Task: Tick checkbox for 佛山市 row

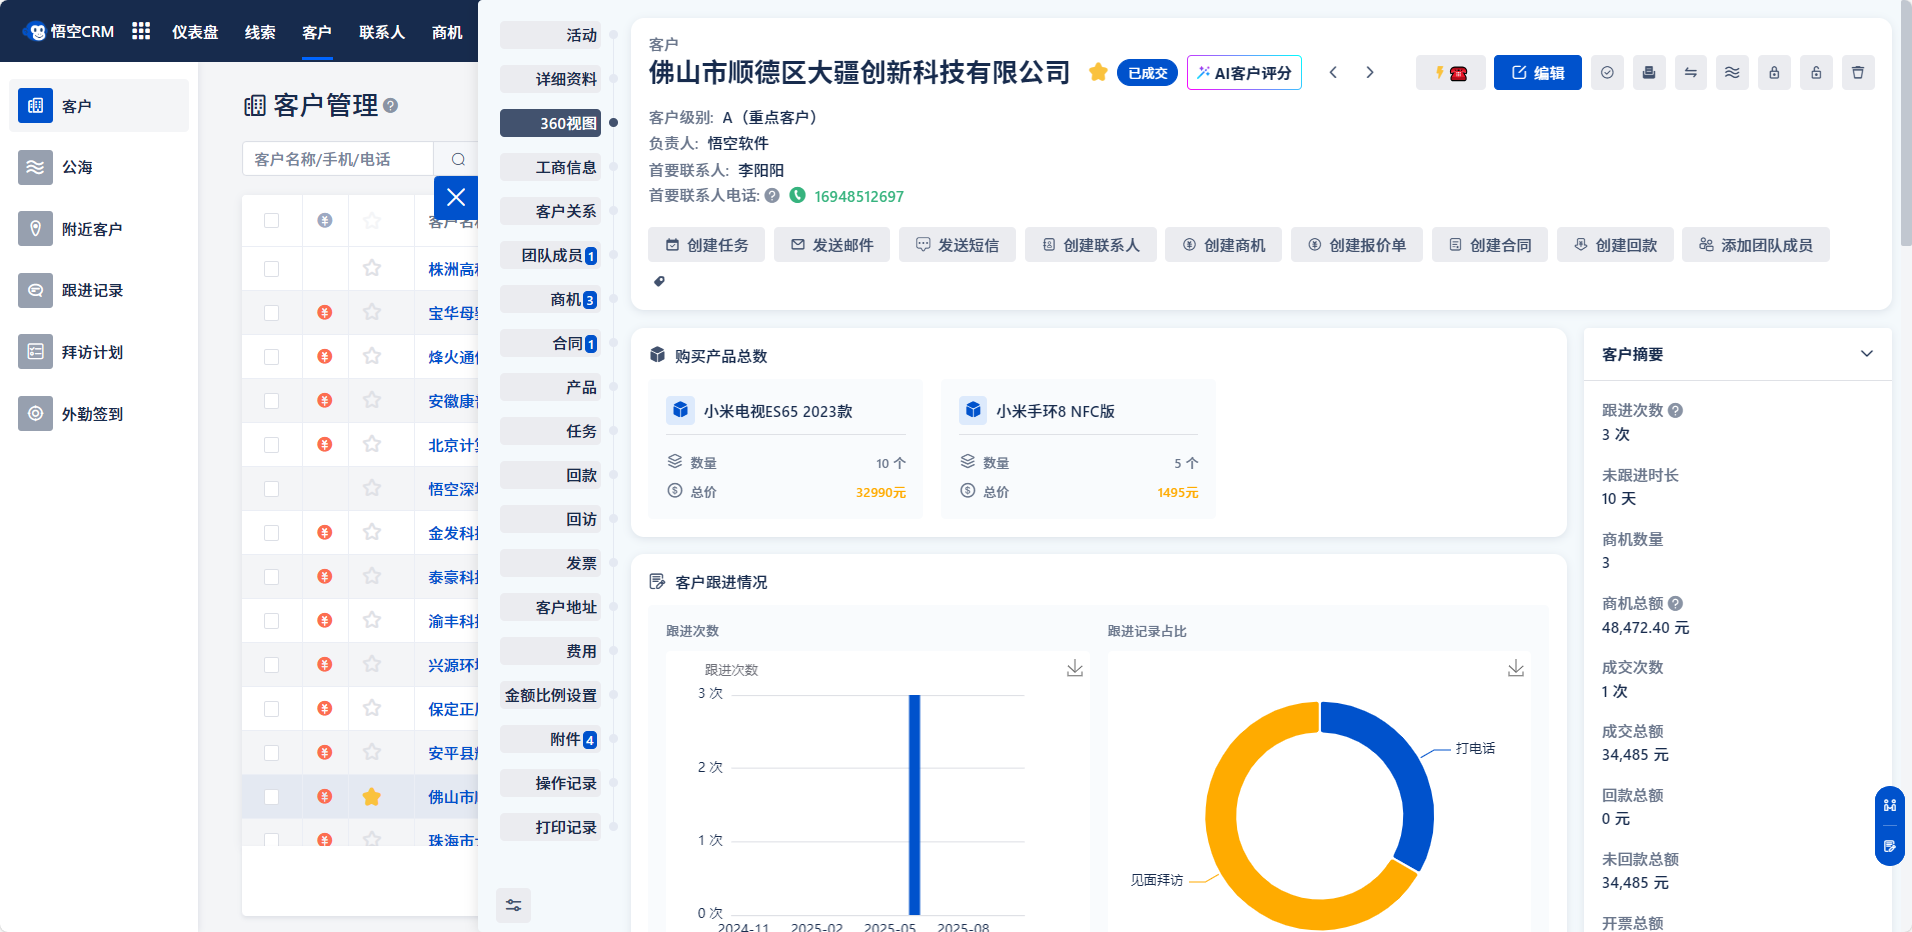Action: pyautogui.click(x=271, y=797)
